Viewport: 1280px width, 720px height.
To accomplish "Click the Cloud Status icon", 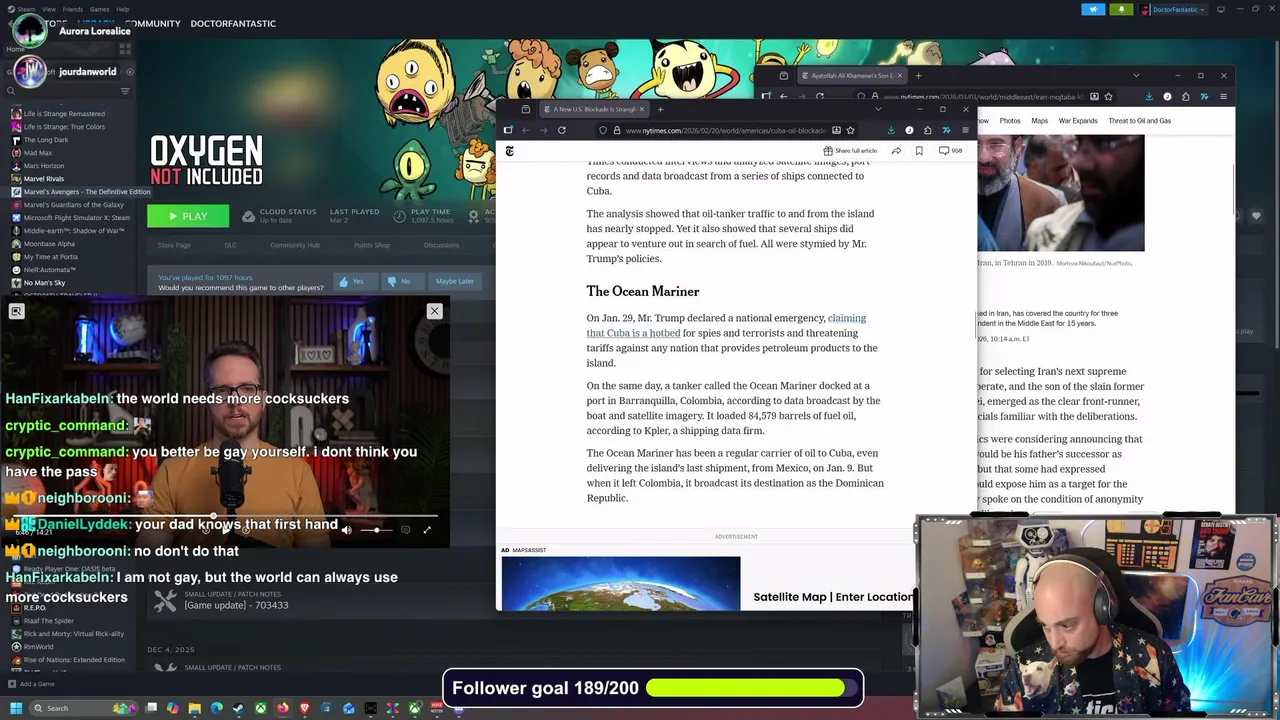I will click(248, 216).
